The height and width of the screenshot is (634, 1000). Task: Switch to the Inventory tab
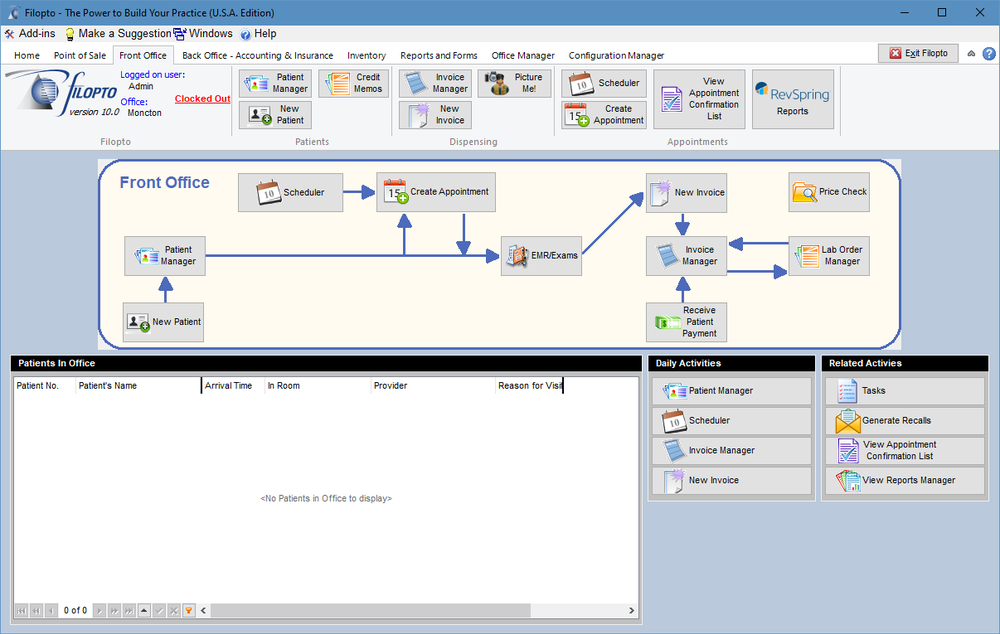point(366,55)
